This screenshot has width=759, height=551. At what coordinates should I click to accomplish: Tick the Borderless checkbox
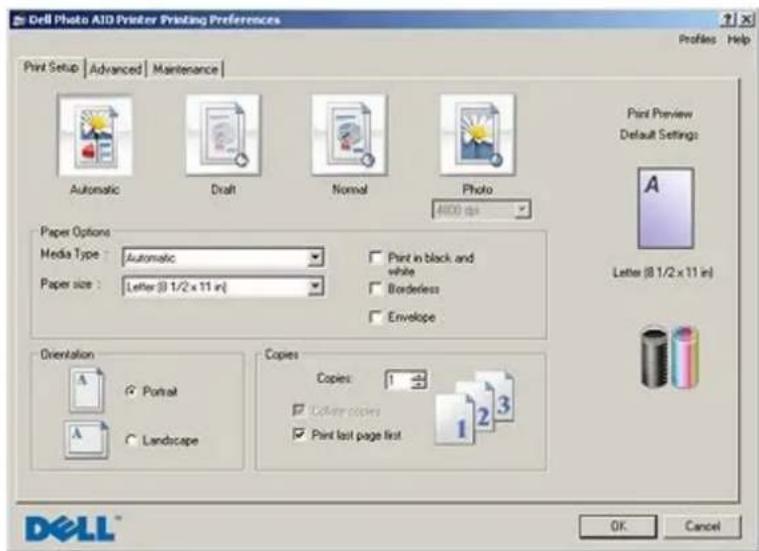click(375, 289)
